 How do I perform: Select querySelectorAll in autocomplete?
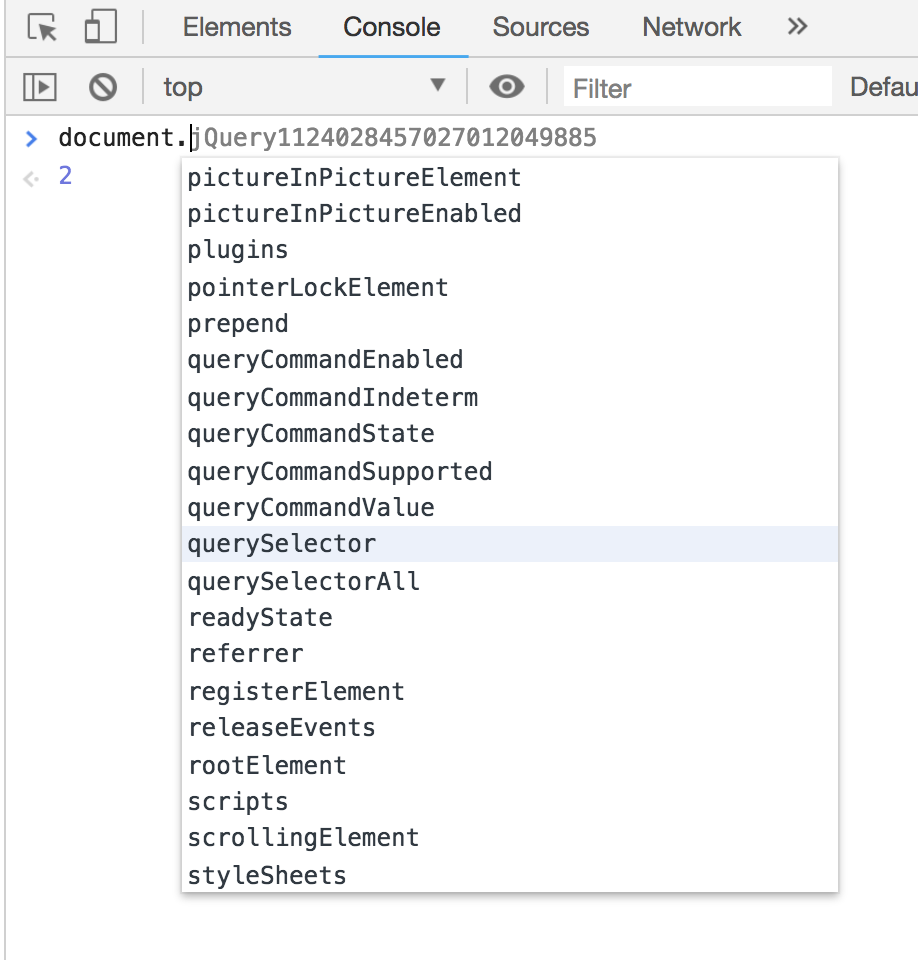point(510,581)
